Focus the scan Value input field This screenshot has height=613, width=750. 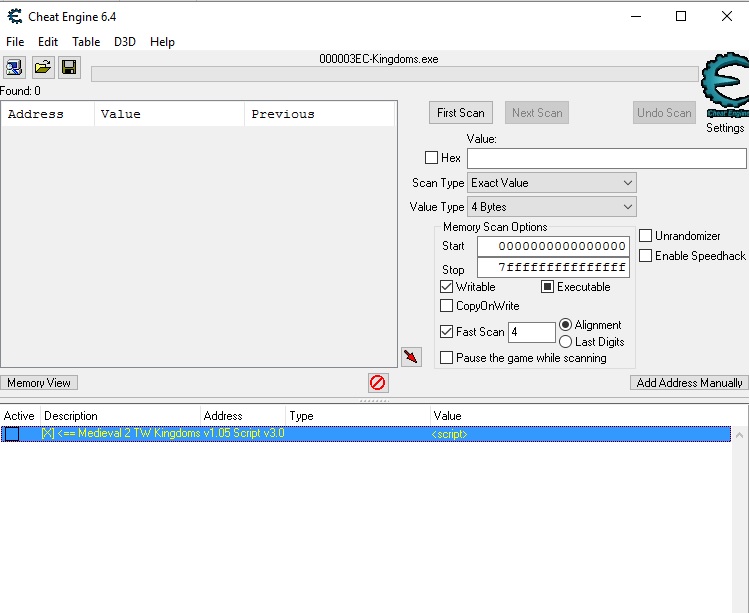(607, 158)
